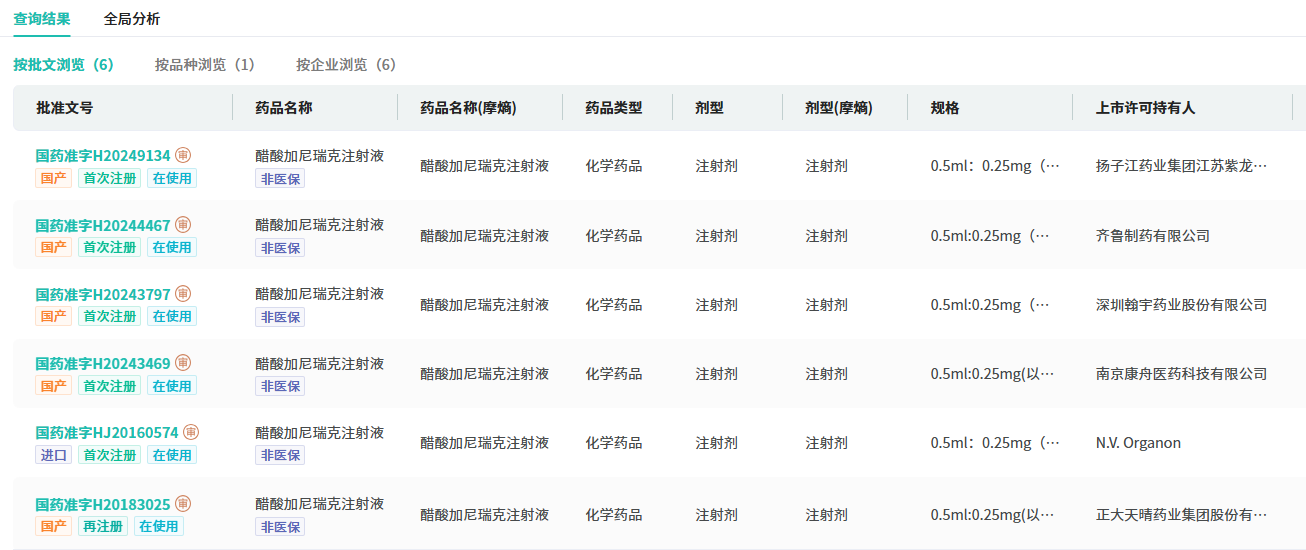The height and width of the screenshot is (550, 1306).
Task: Select the 查询结果 tab
Action: coord(42,19)
